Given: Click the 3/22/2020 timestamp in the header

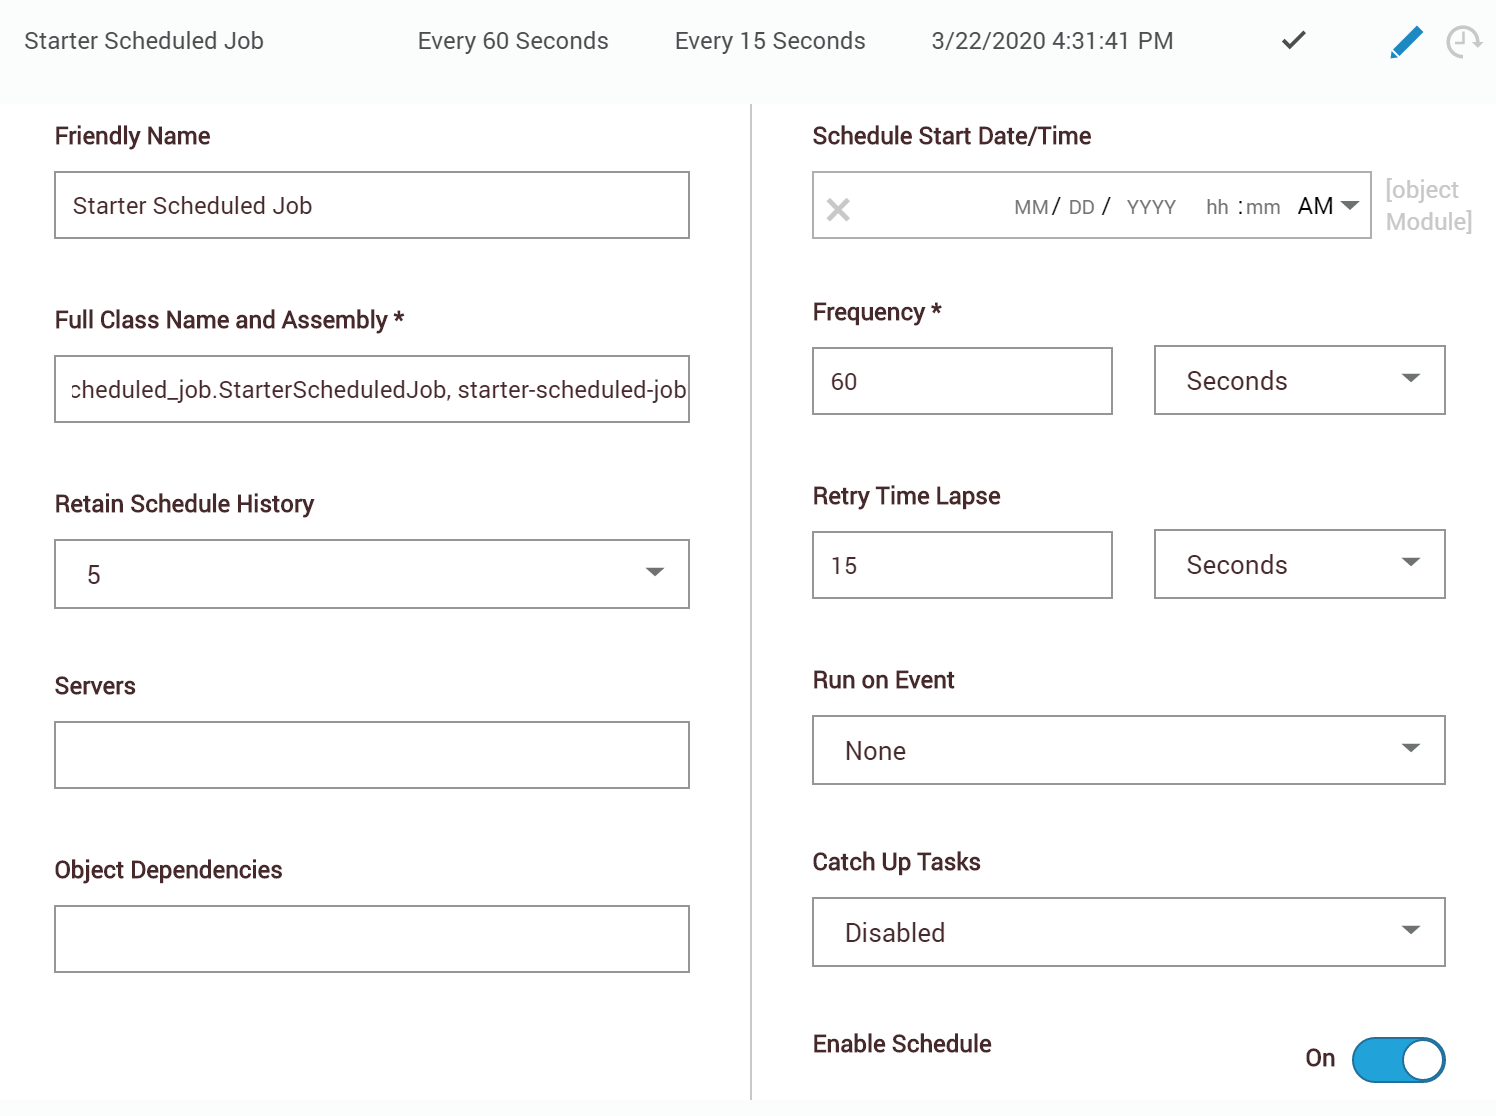Looking at the screenshot, I should 1051,41.
